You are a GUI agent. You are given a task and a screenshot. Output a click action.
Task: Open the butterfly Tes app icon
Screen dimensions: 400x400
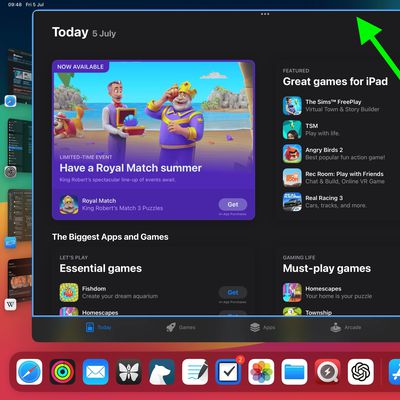click(x=129, y=372)
